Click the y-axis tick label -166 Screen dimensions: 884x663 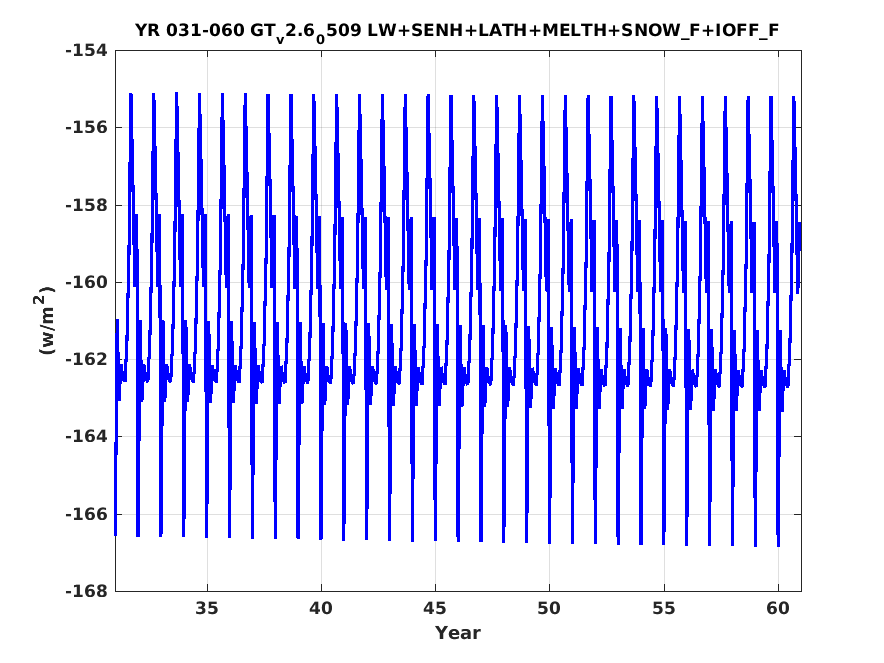pyautogui.click(x=86, y=514)
